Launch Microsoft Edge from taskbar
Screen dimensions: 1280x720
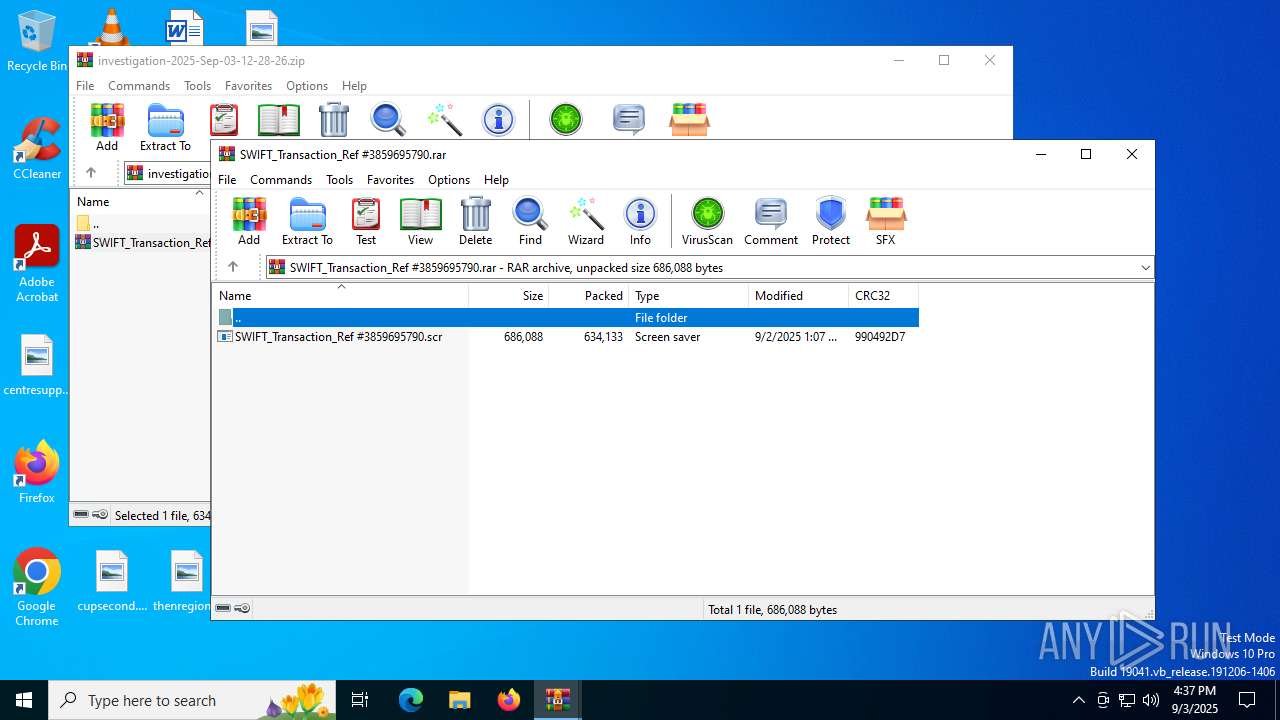[x=411, y=700]
